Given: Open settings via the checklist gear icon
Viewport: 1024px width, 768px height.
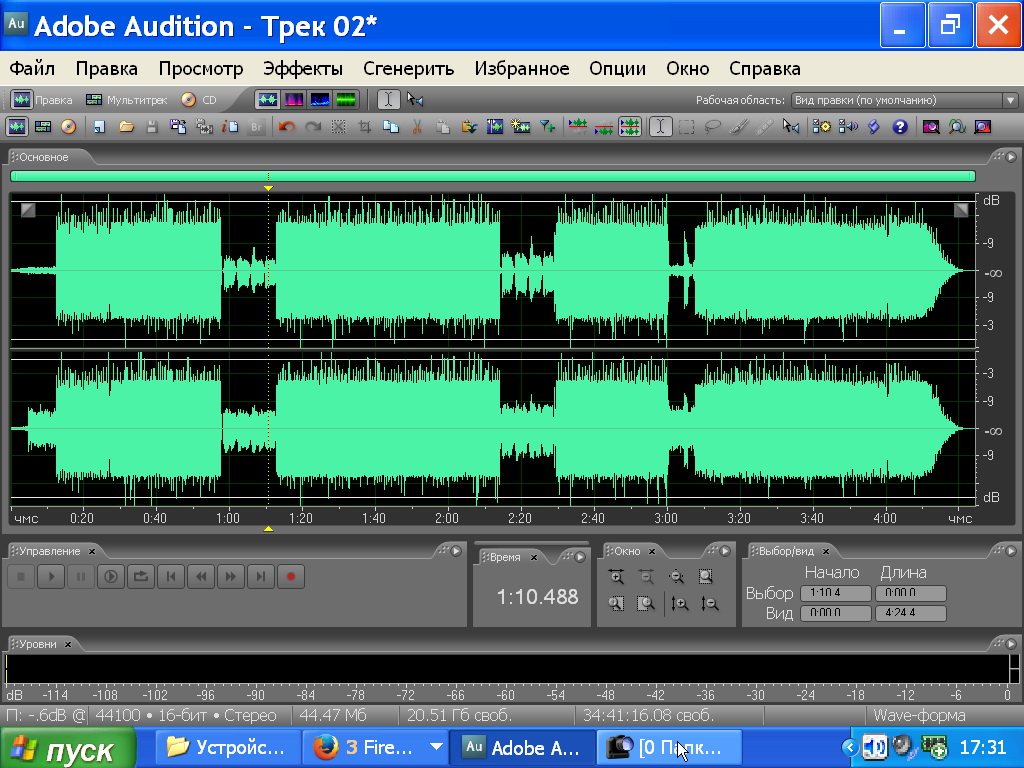Looking at the screenshot, I should pyautogui.click(x=822, y=127).
